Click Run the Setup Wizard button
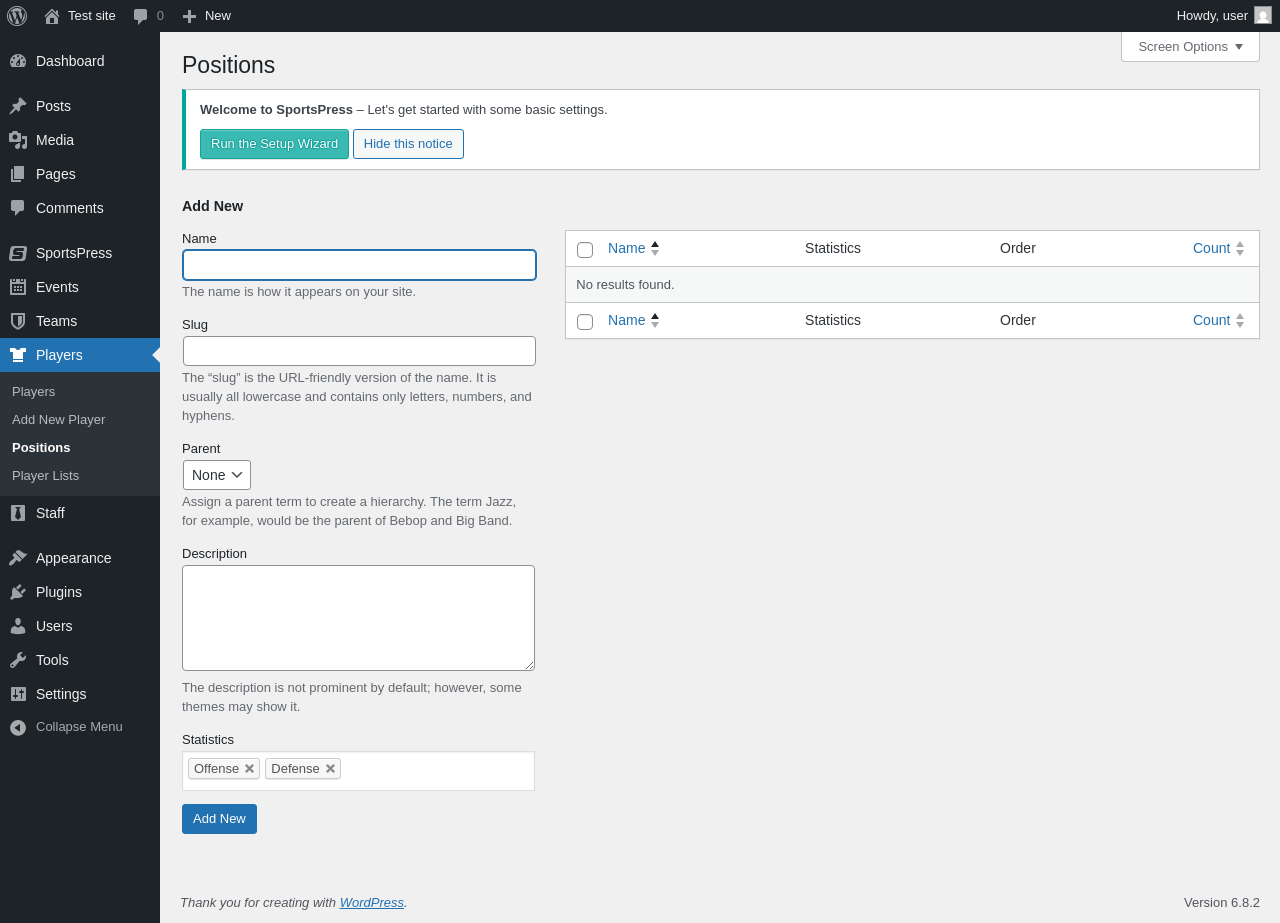Viewport: 1280px width, 923px height. pyautogui.click(x=274, y=144)
